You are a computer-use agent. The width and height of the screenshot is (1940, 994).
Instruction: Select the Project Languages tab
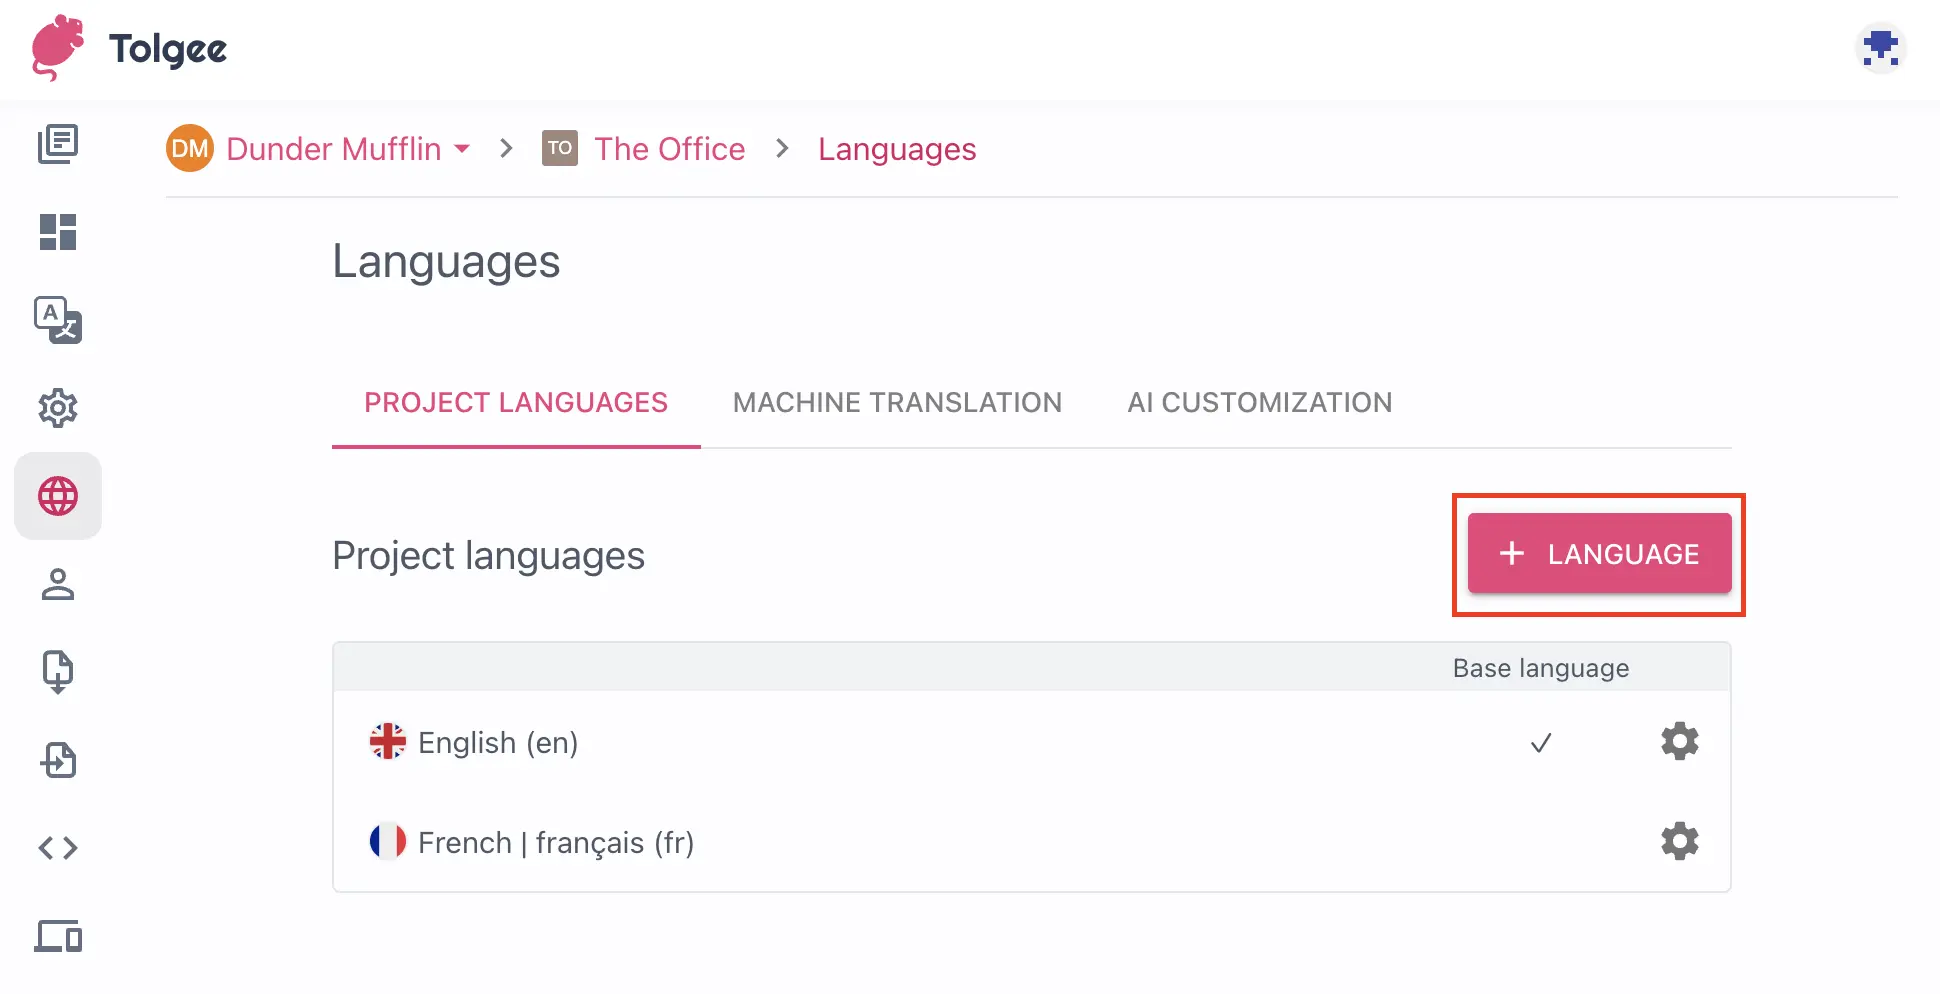516,402
